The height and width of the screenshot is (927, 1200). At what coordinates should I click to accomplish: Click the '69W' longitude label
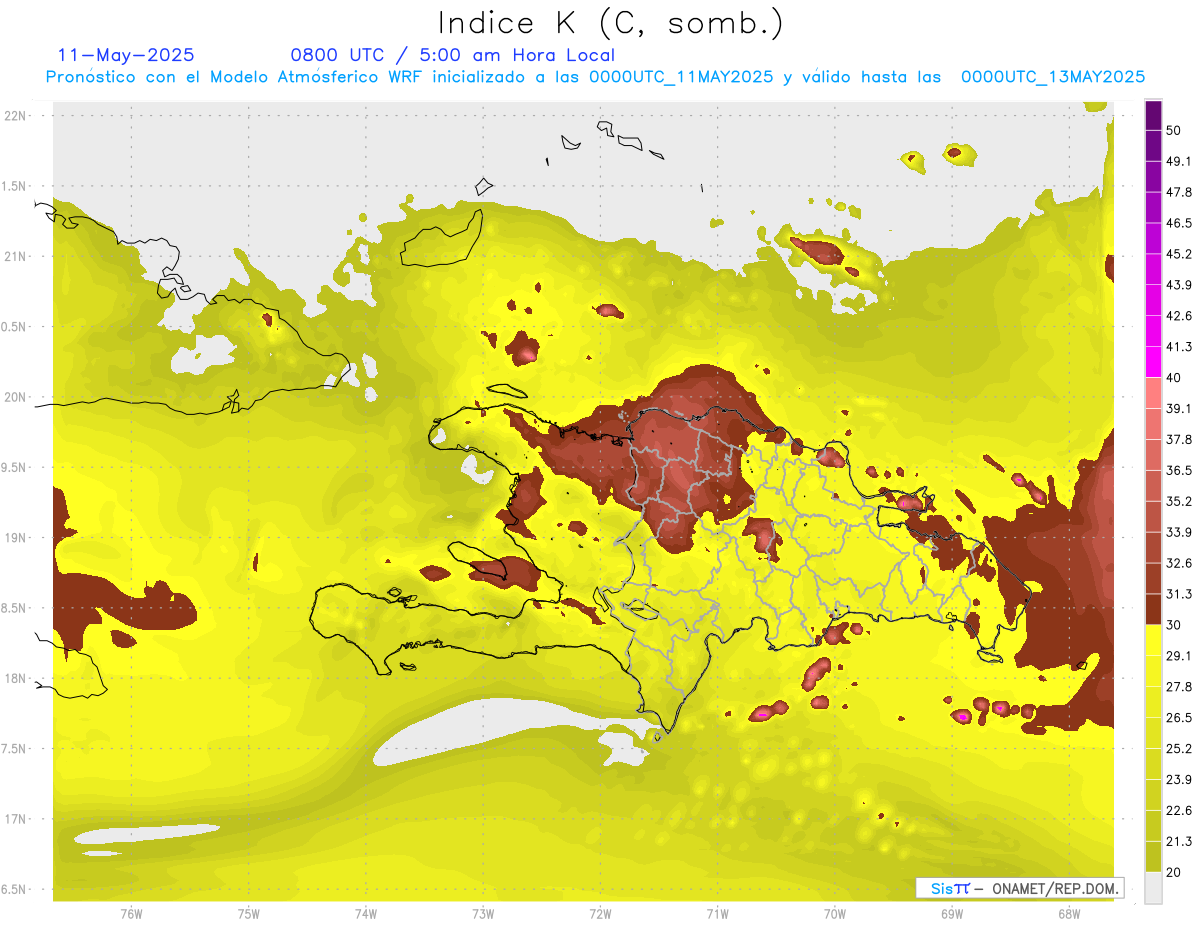click(x=952, y=913)
